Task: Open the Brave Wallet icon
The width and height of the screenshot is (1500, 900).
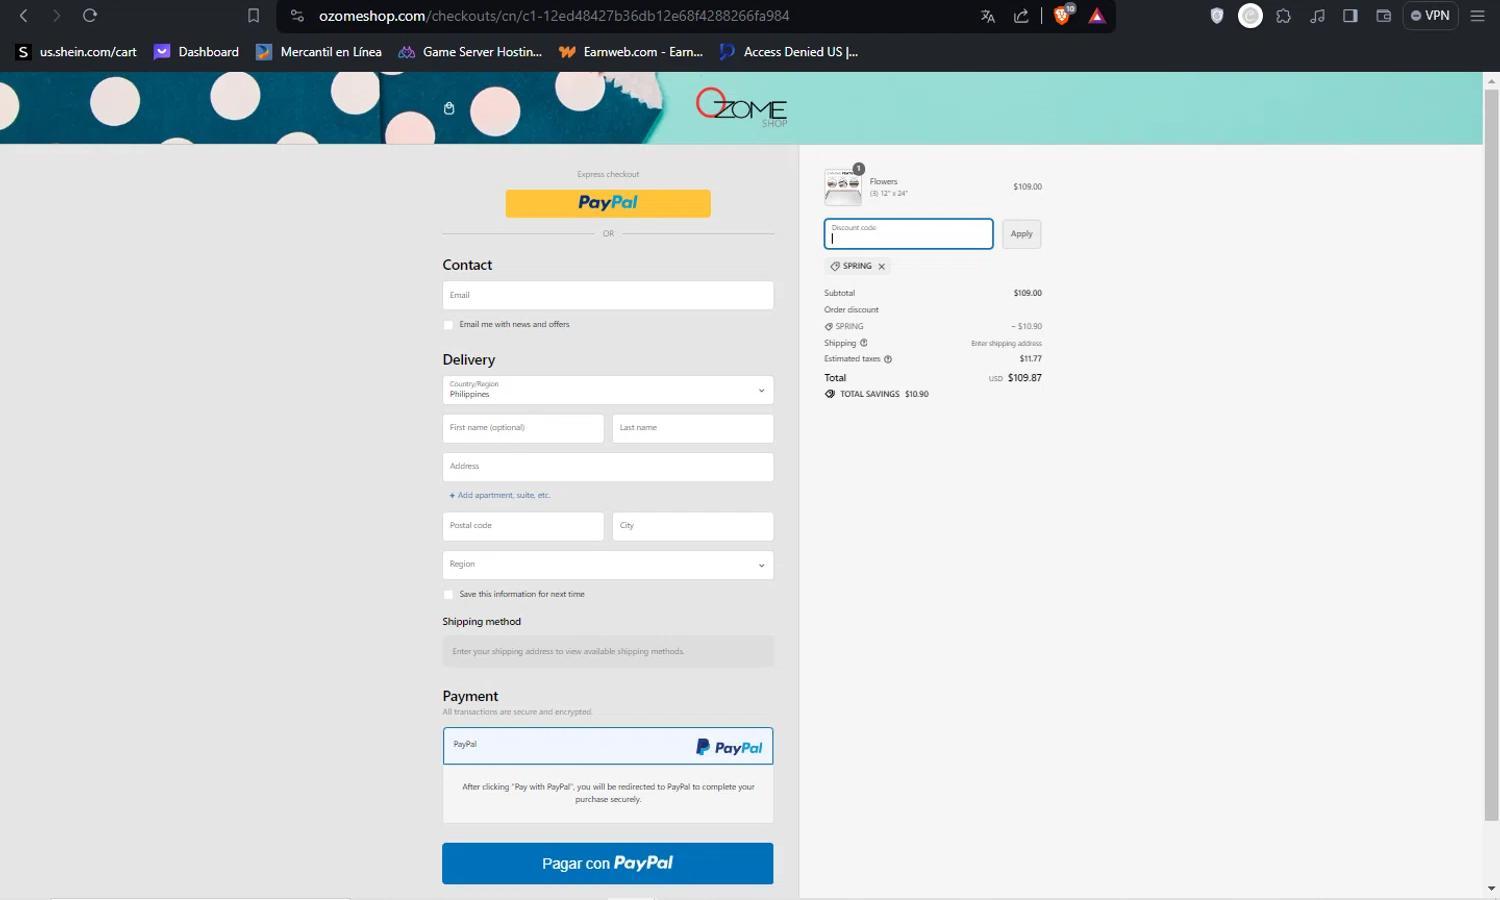Action: point(1384,16)
